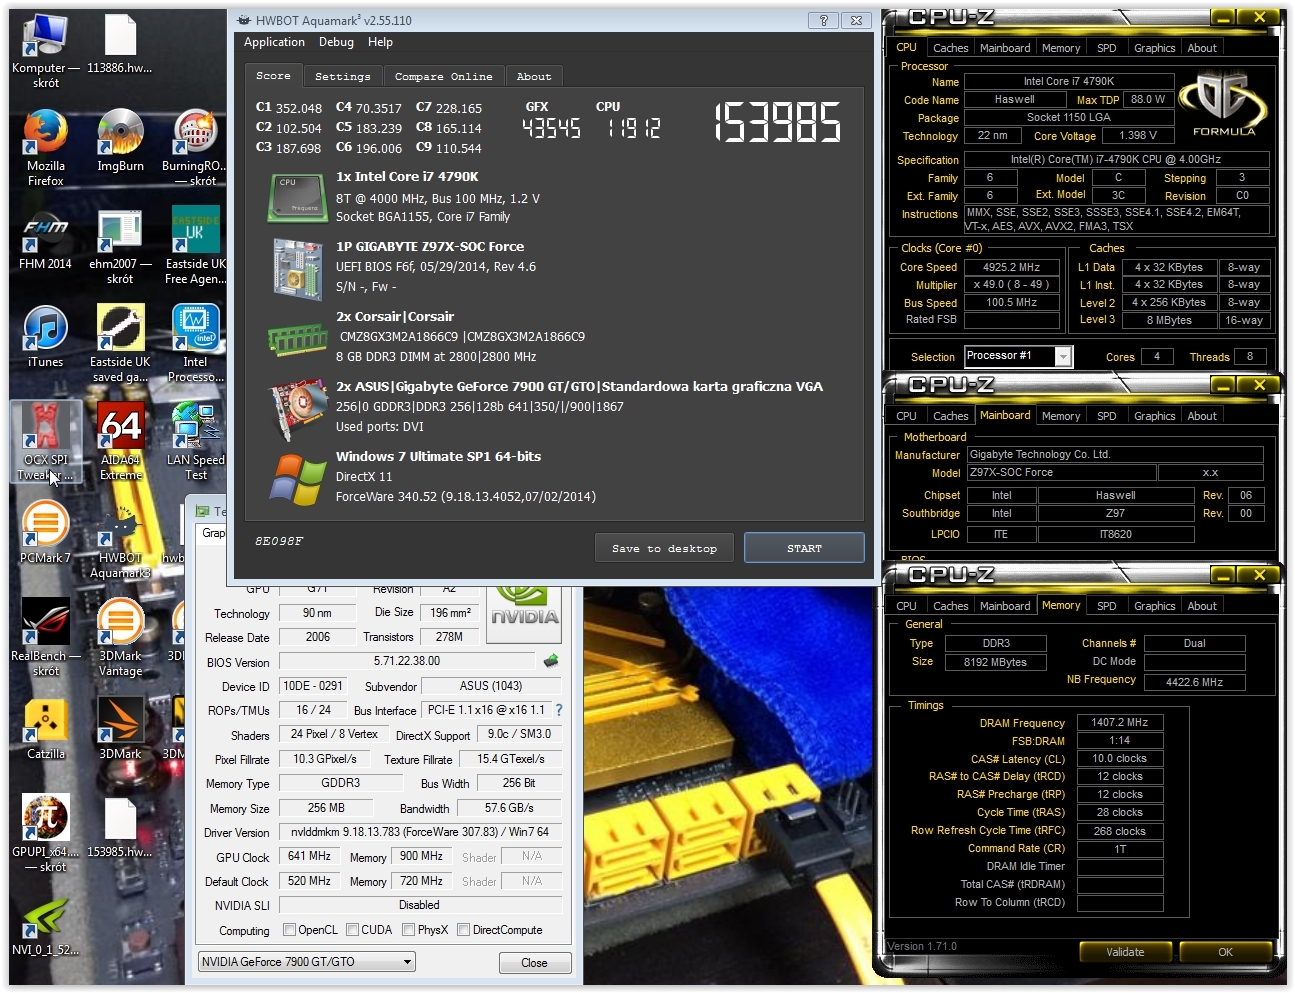Open Intel Processor utility icon
The image size is (1295, 993).
click(x=195, y=345)
